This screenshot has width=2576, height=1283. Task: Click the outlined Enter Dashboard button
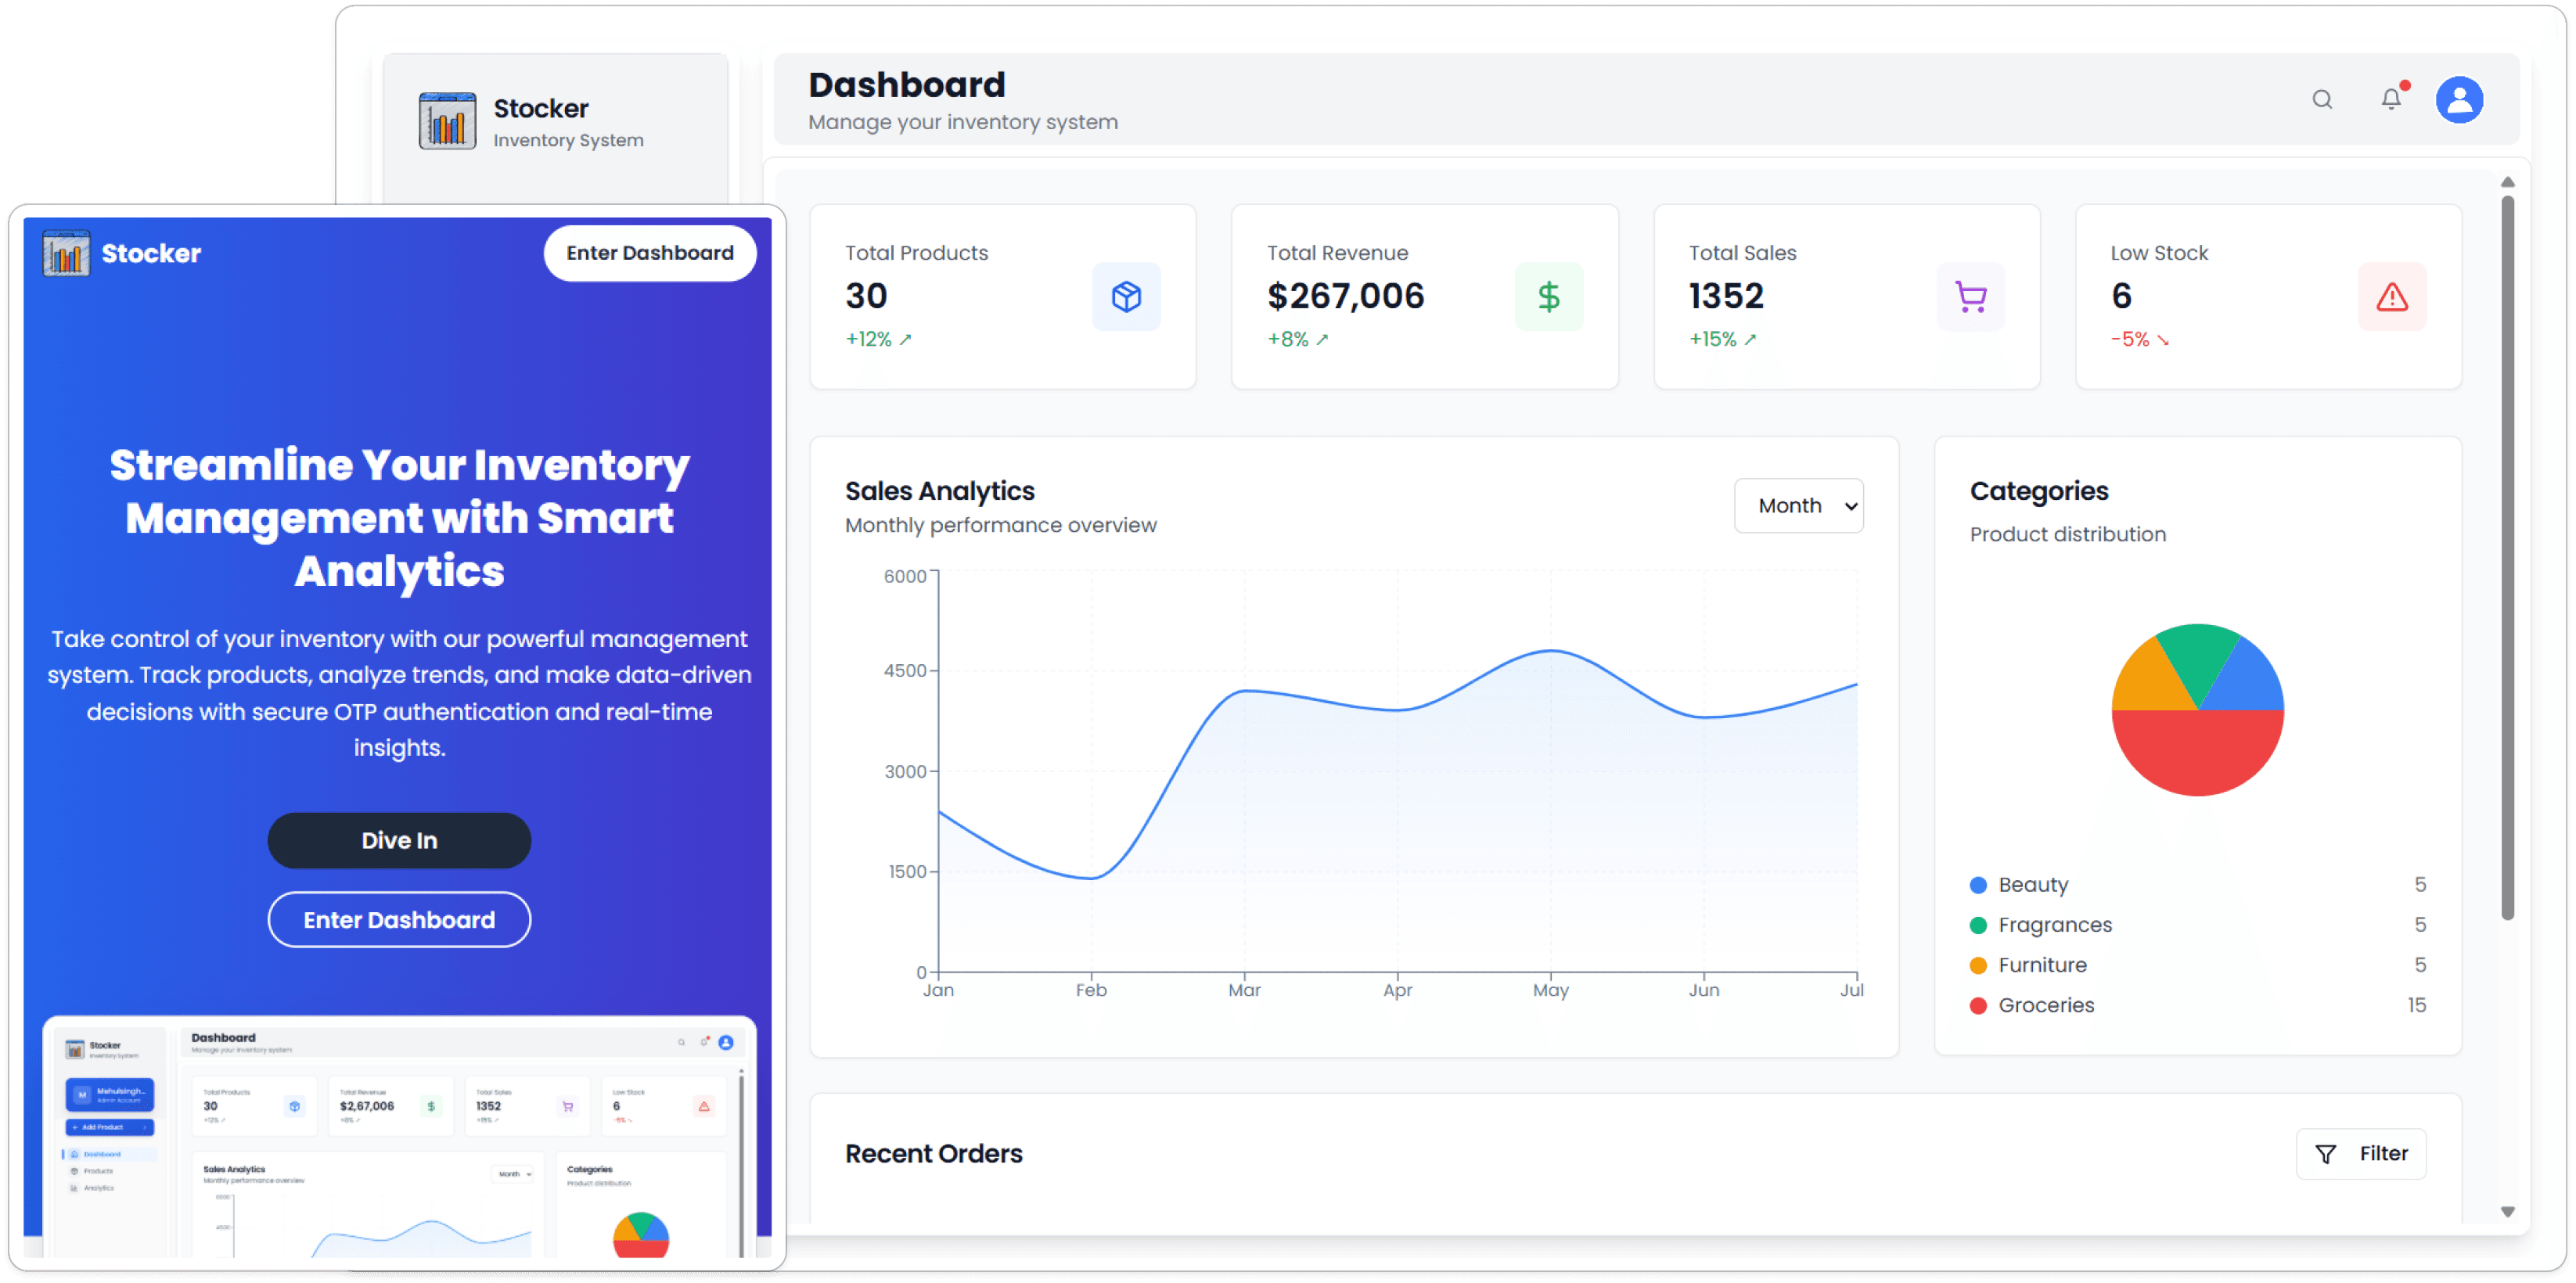[399, 919]
